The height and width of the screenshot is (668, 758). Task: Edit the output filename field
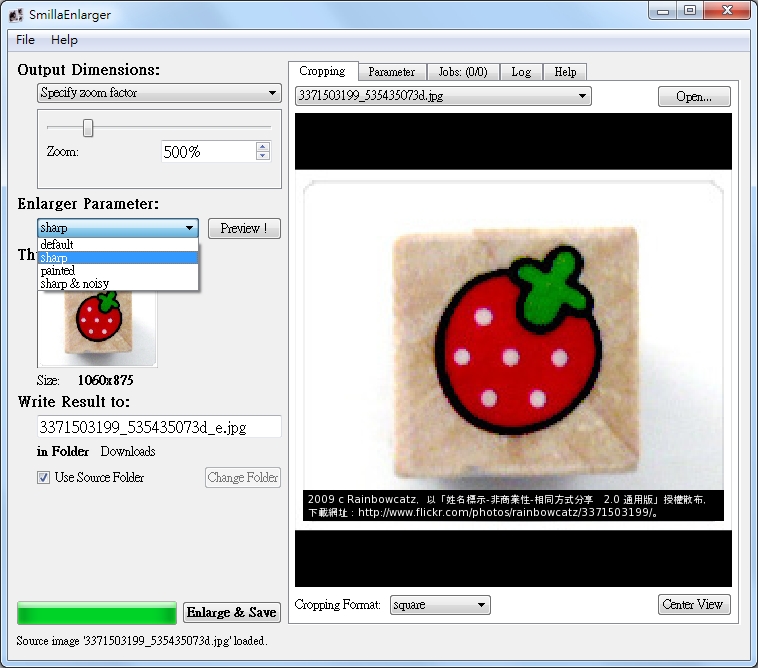[159, 427]
